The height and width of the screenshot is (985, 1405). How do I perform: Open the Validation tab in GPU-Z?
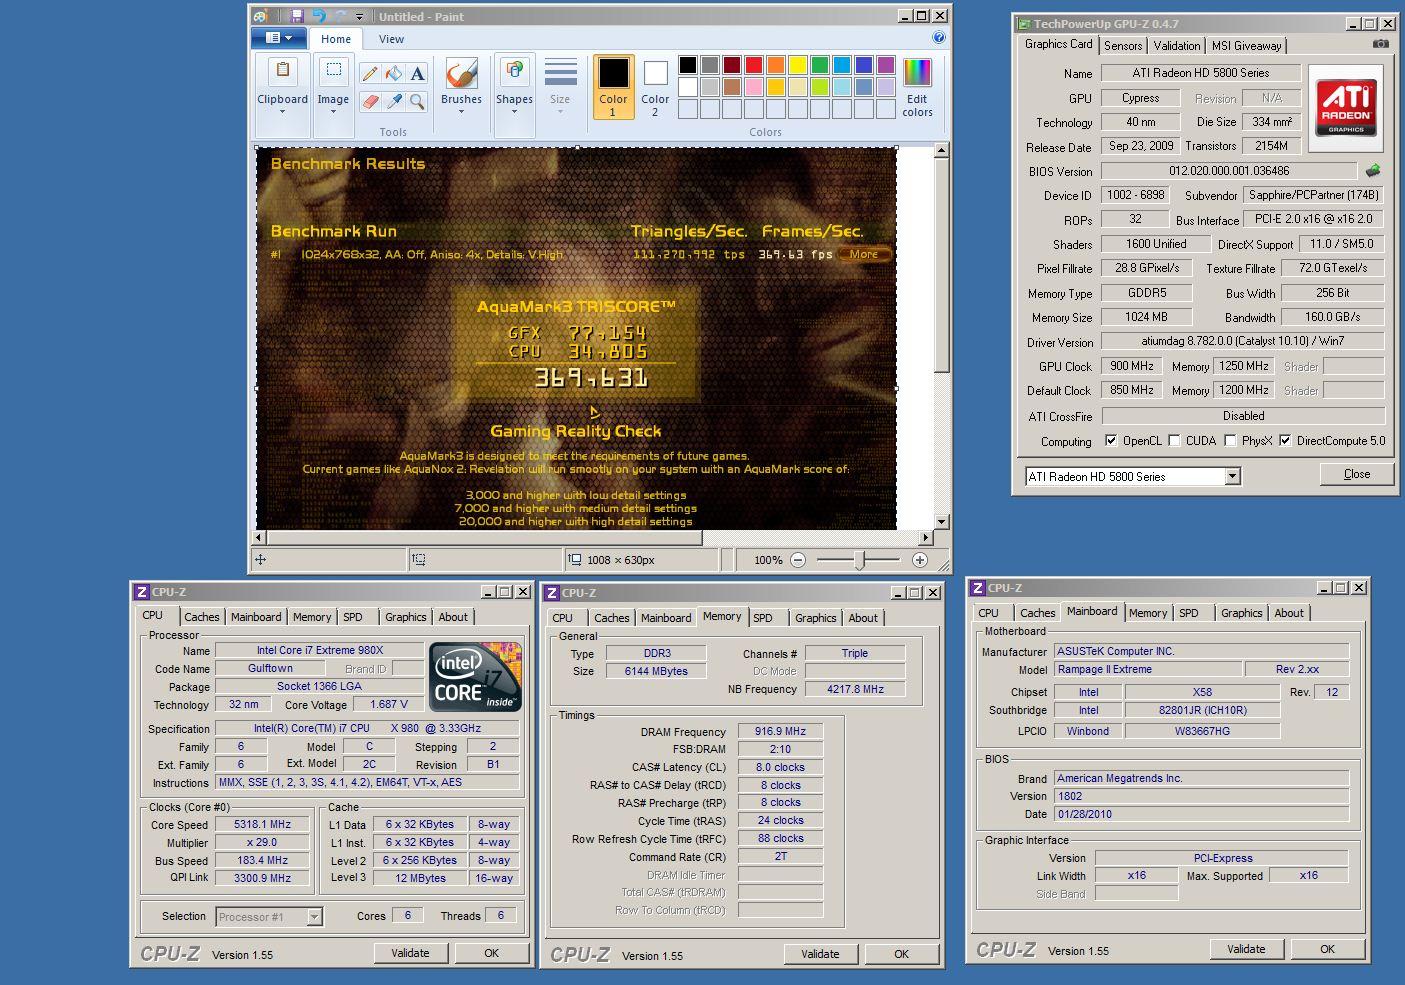pos(1176,45)
